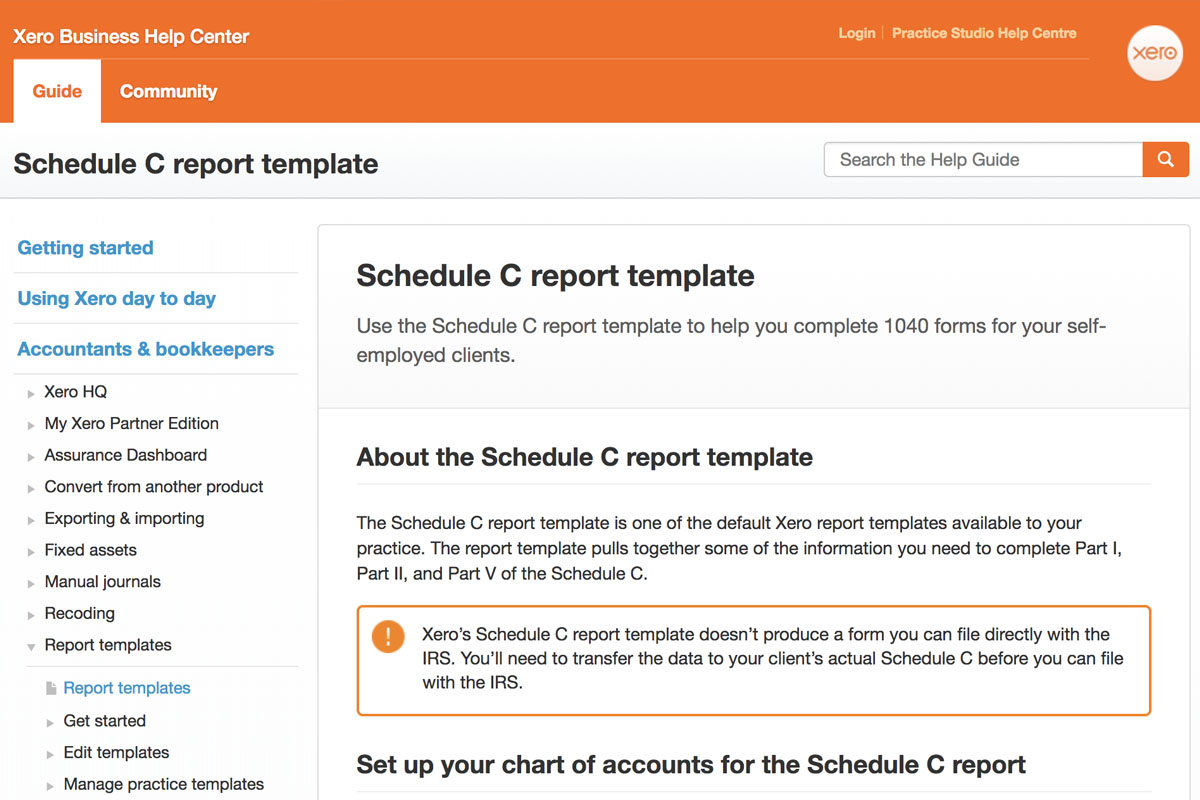Open Convert from another product item

tap(154, 487)
